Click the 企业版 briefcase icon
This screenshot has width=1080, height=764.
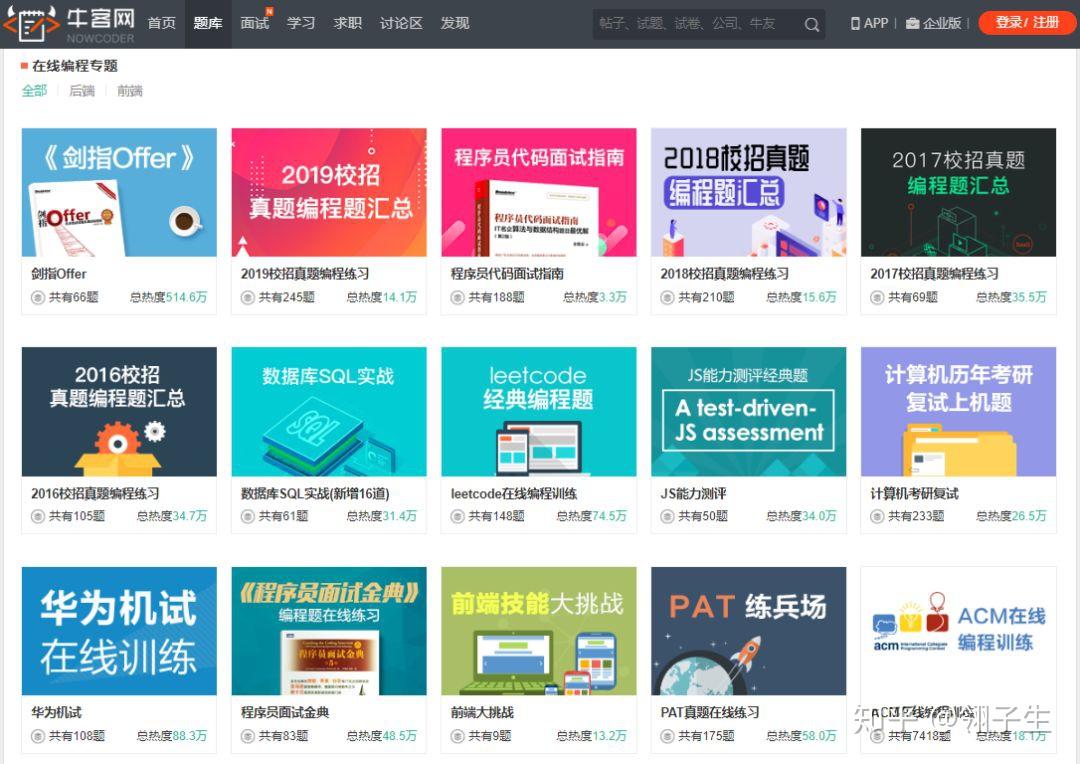912,23
